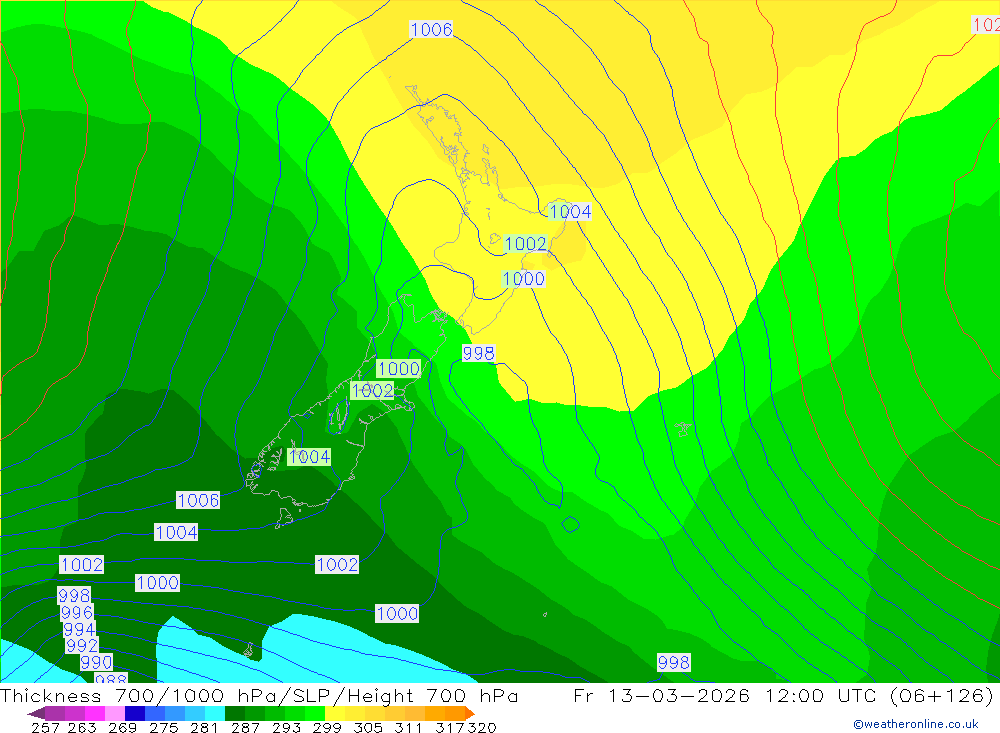The image size is (1000, 733).
Task: Select the 1002 label directly above 1000 on North Island
Action: point(525,244)
